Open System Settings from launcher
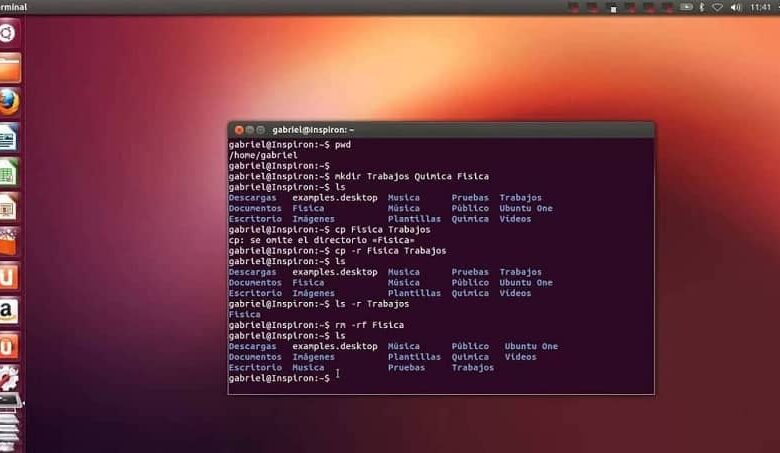The height and width of the screenshot is (453, 780). coord(9,380)
